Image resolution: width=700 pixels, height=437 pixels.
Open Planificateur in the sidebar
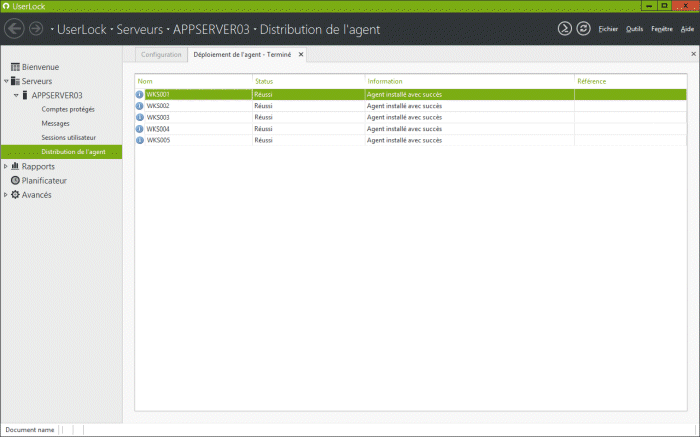click(x=44, y=180)
